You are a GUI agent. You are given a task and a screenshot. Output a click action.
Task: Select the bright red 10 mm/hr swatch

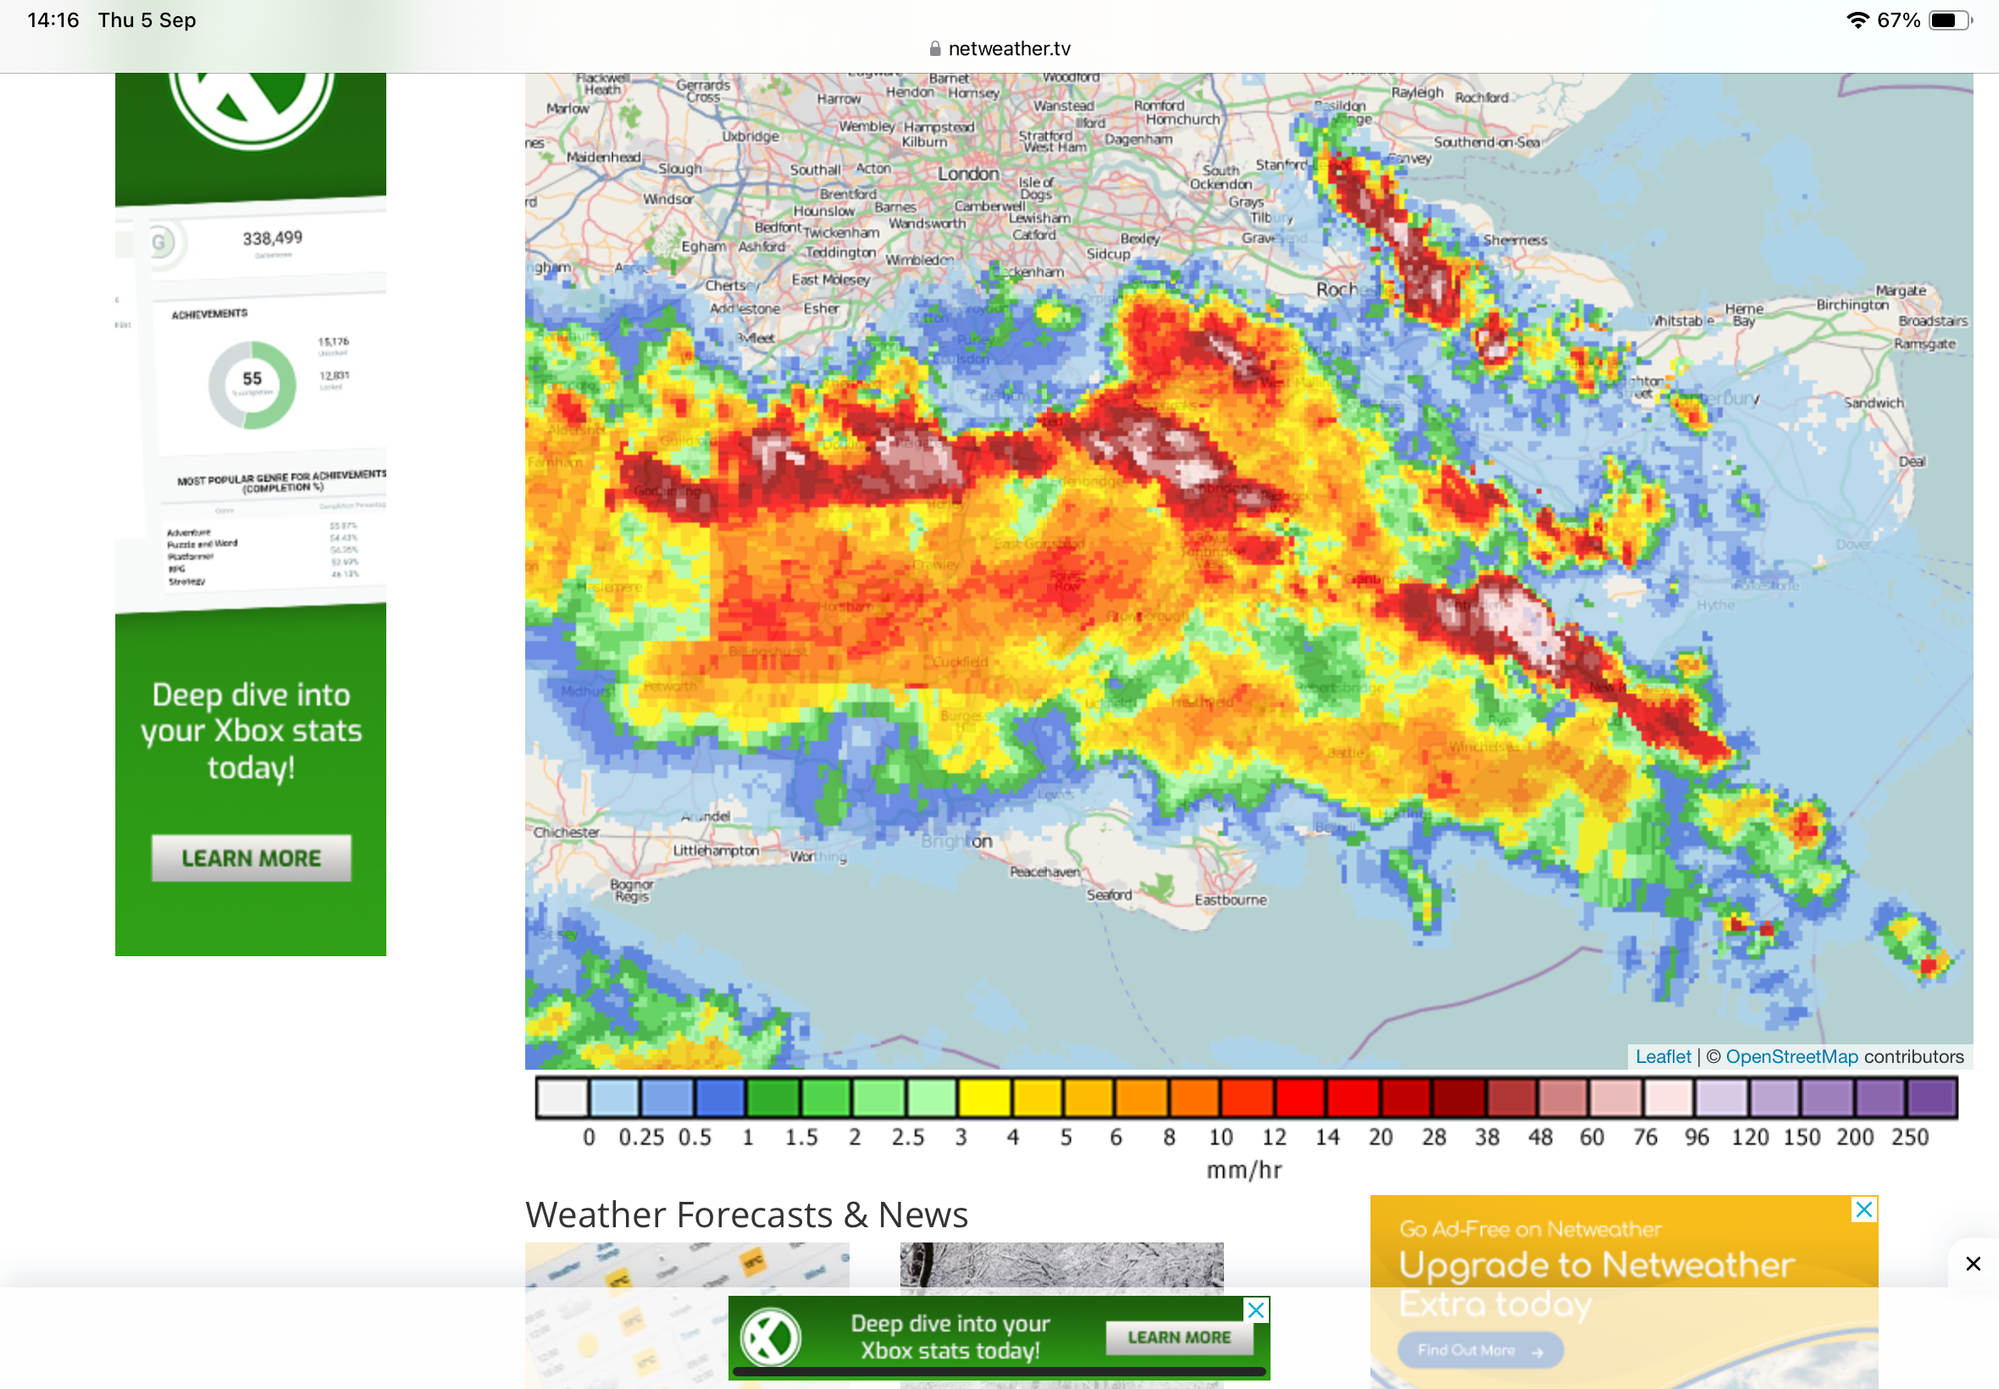point(1246,1097)
